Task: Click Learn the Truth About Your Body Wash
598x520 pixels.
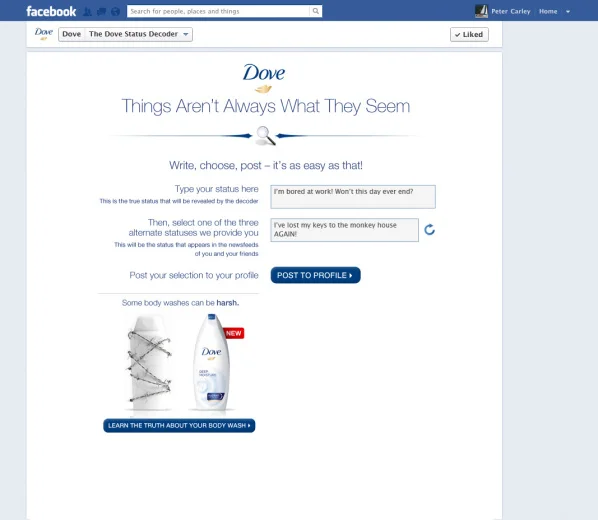Action: pyautogui.click(x=179, y=425)
